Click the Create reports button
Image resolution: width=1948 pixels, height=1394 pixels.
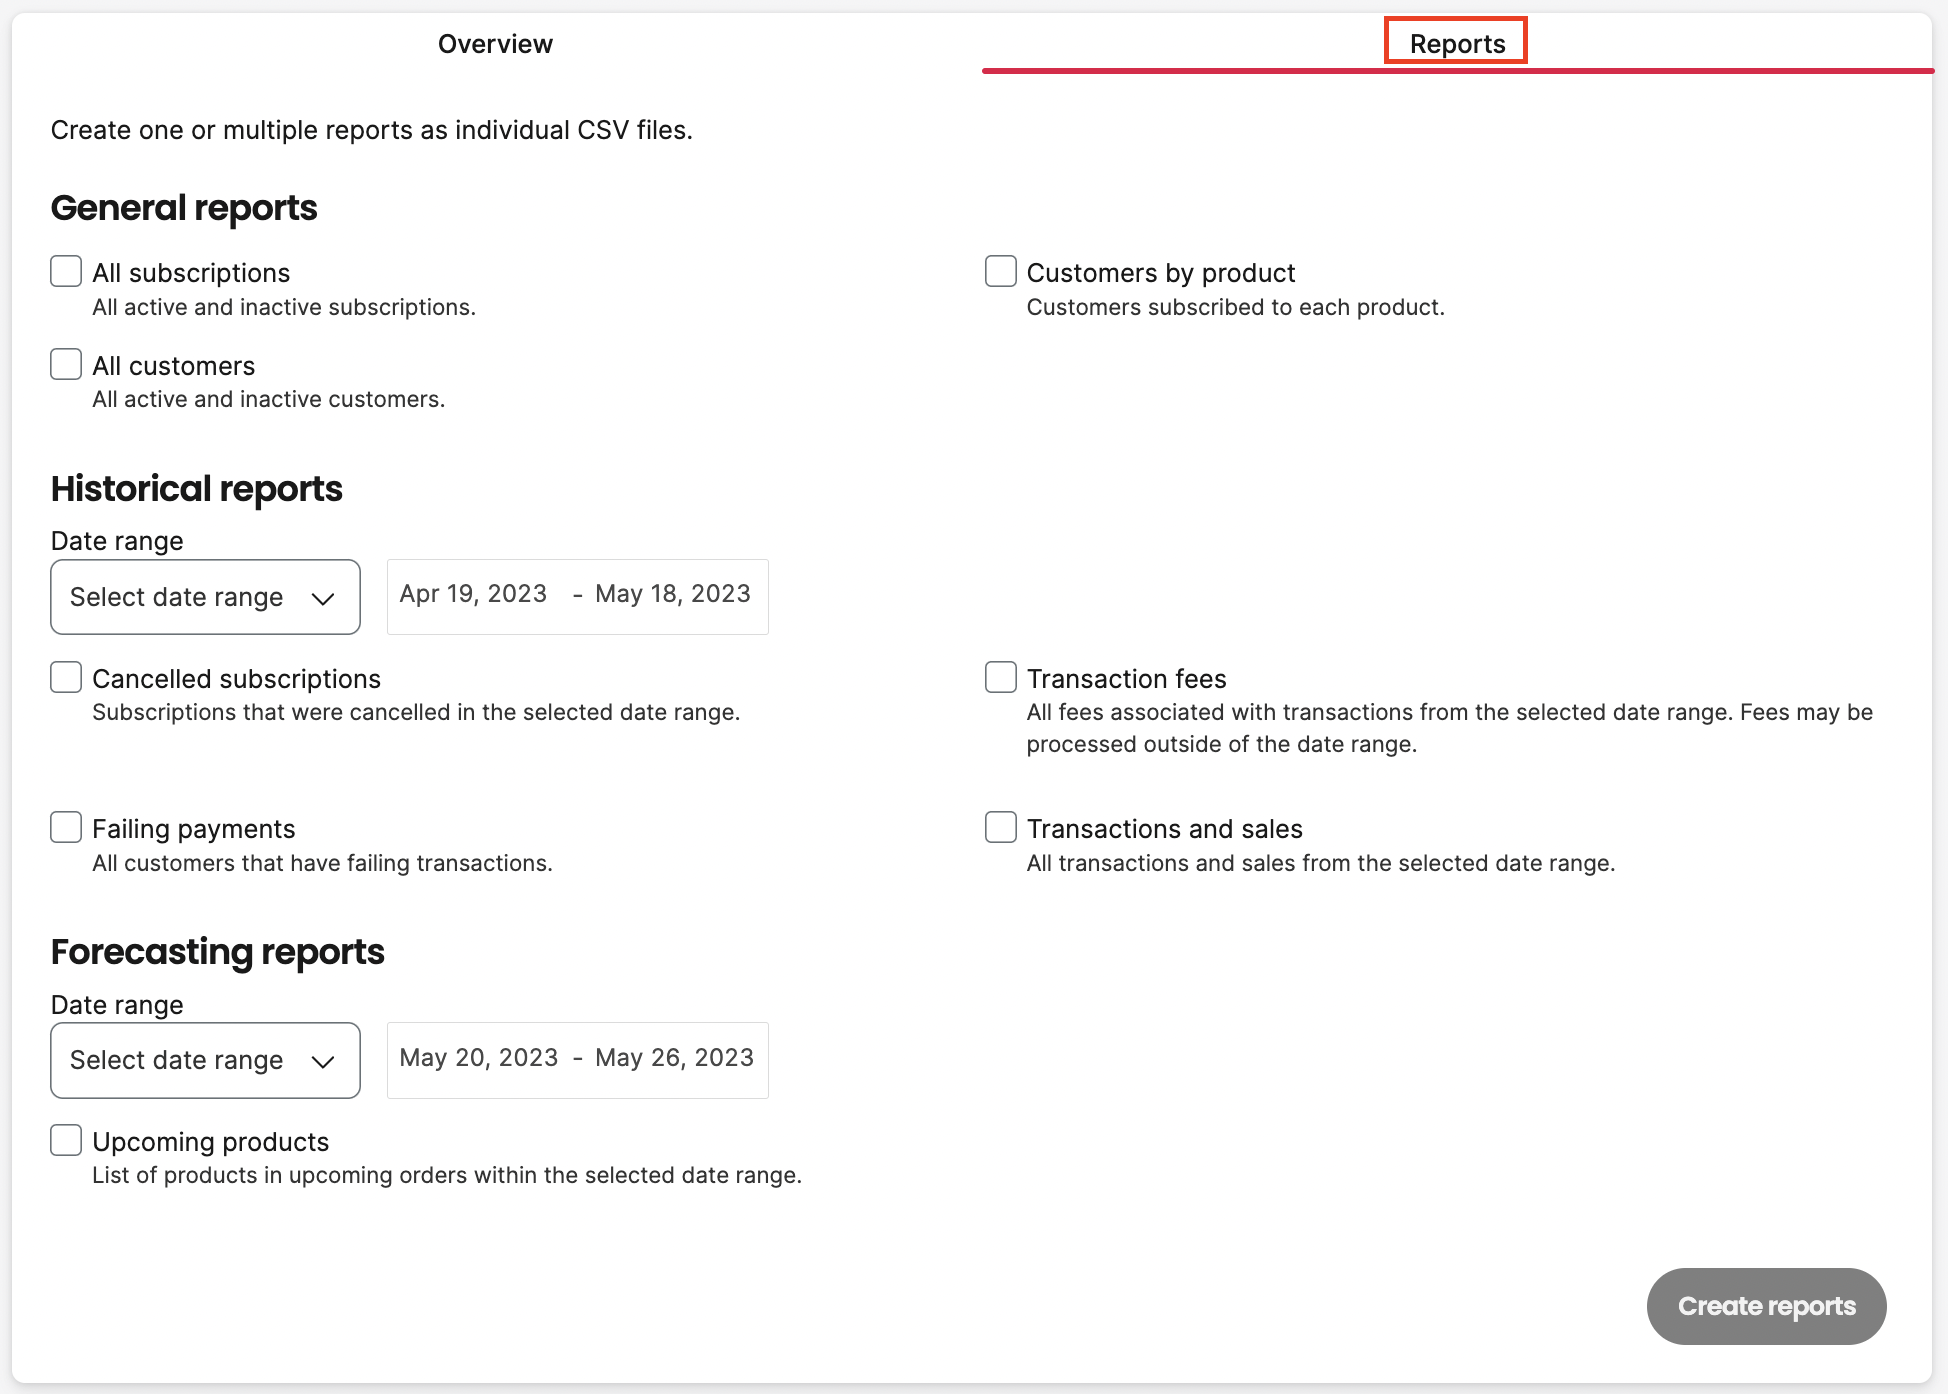coord(1766,1306)
